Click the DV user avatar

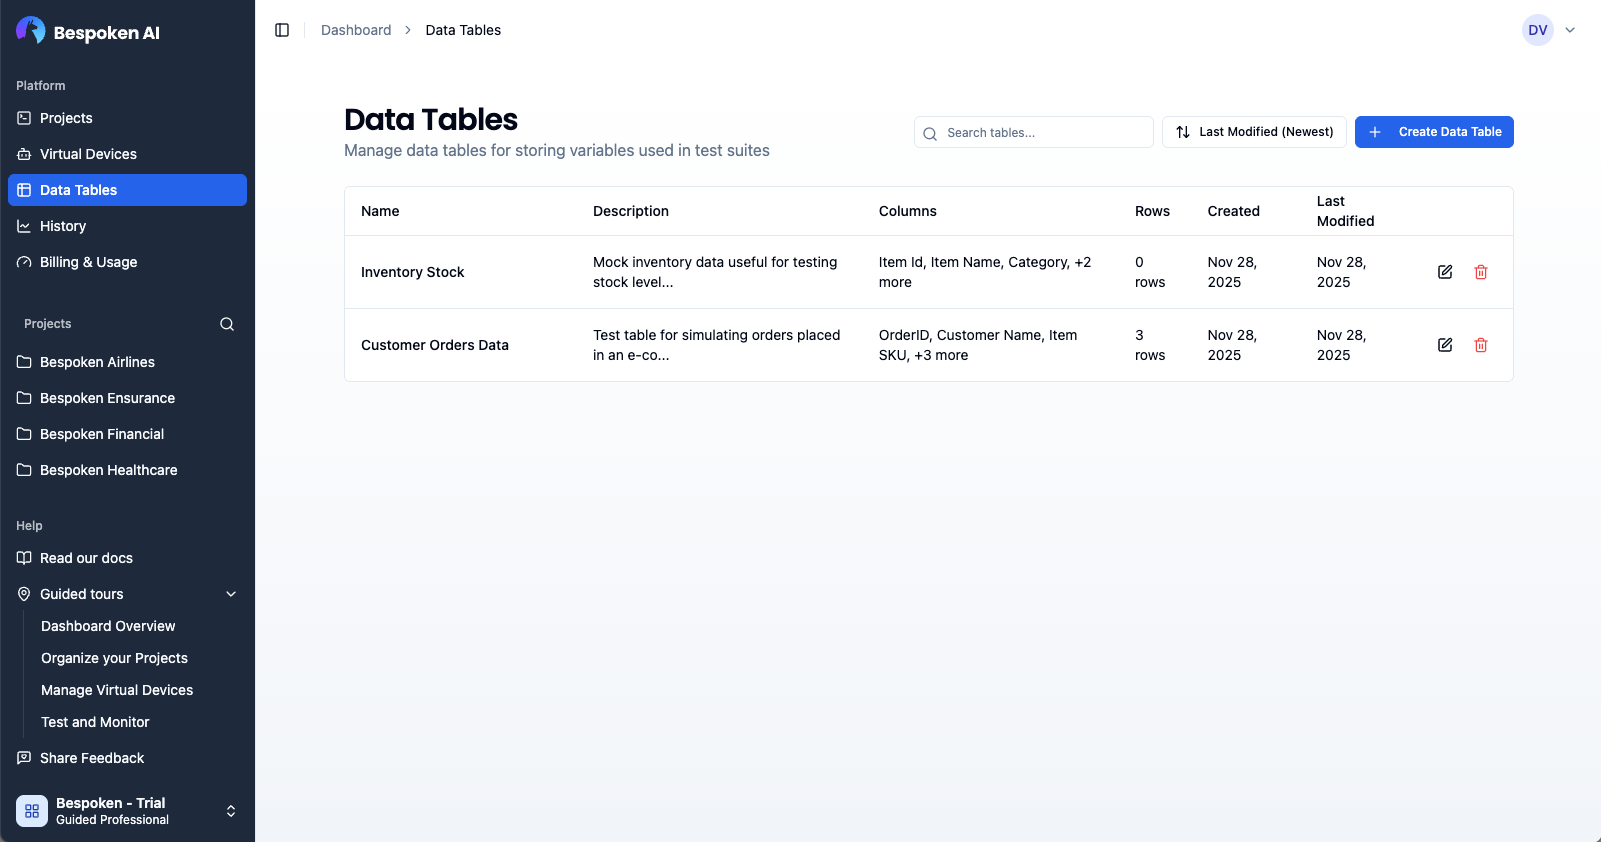click(1538, 30)
